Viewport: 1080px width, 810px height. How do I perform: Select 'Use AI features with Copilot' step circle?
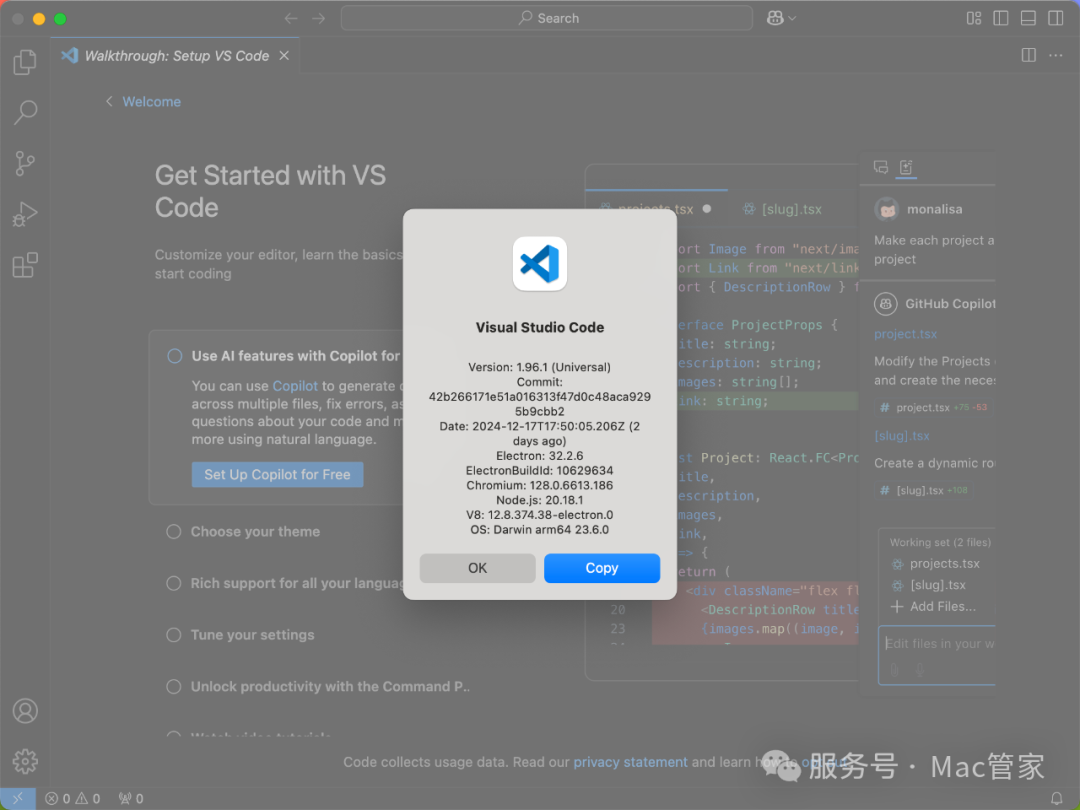[175, 356]
